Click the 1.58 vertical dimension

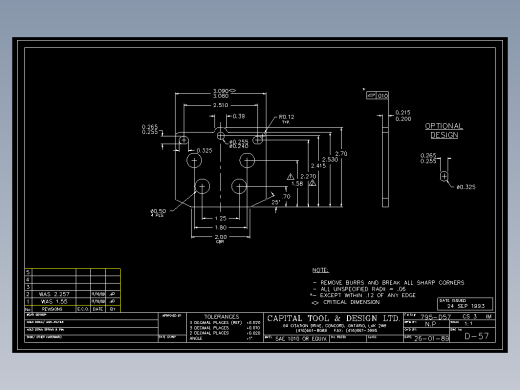point(297,184)
